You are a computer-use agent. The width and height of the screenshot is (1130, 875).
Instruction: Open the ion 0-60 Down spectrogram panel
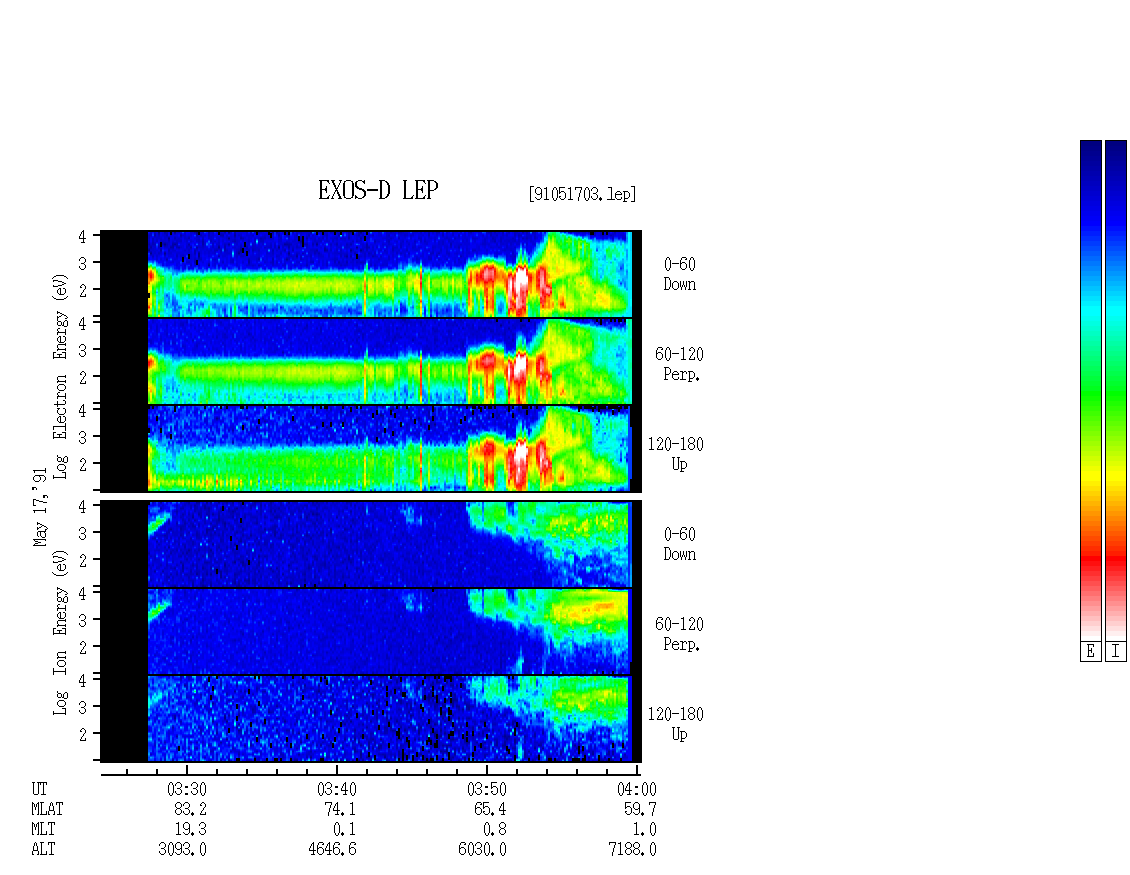click(x=370, y=544)
